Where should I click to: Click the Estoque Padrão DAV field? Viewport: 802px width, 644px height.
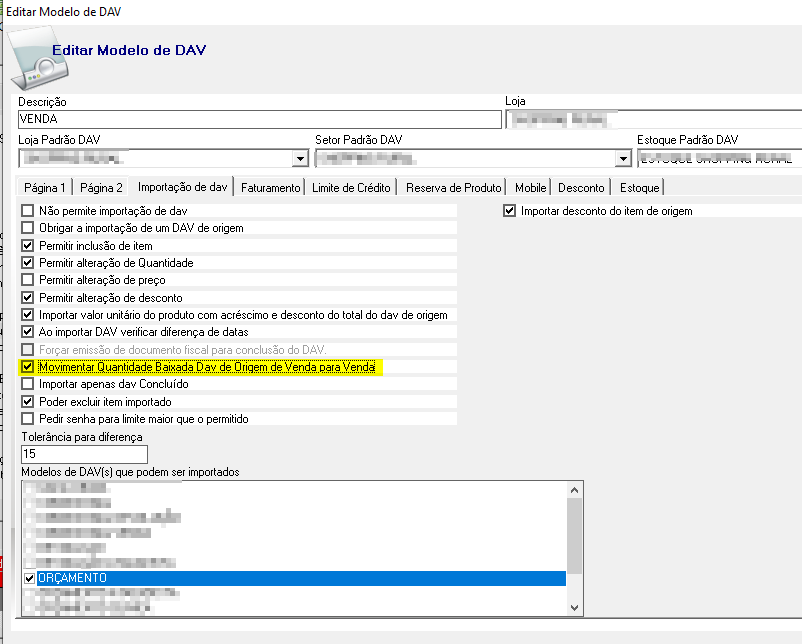(720, 159)
